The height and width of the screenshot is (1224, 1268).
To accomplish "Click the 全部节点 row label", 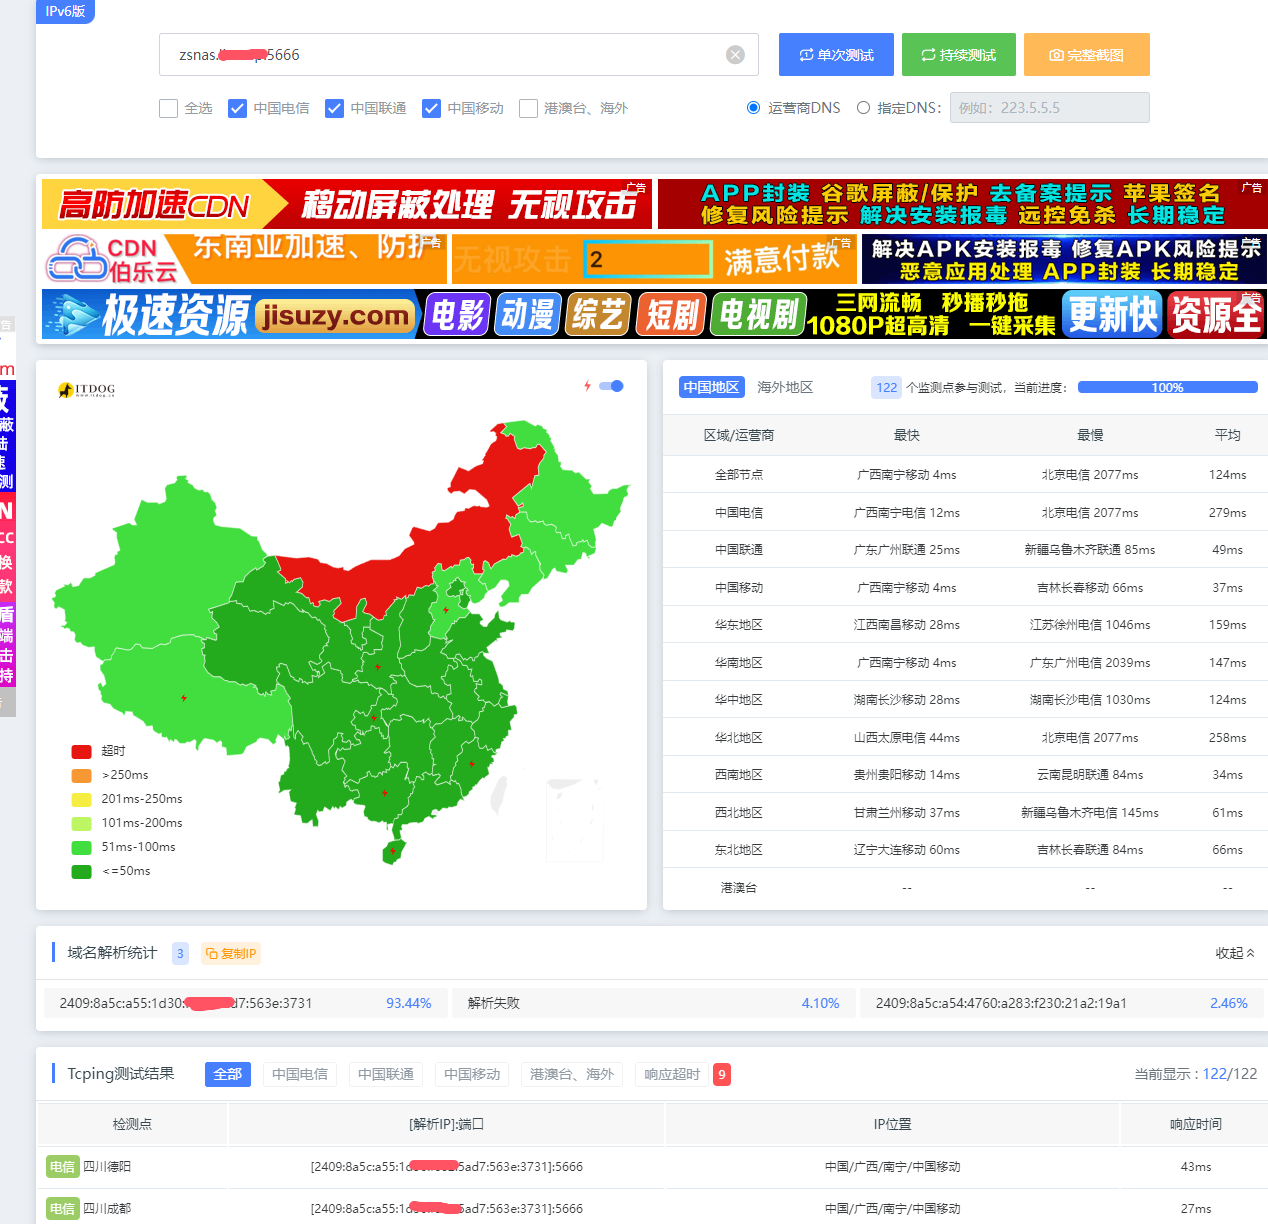I will 739,475.
